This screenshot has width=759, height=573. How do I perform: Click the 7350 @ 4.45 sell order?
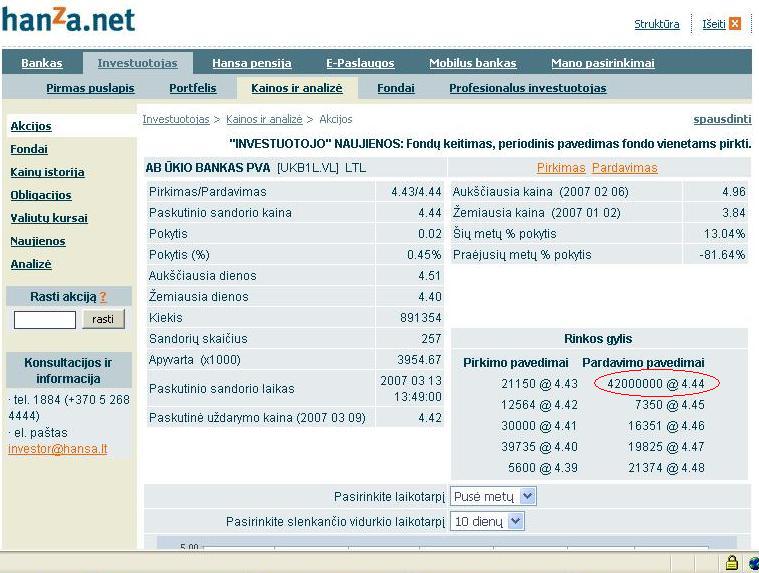click(669, 405)
